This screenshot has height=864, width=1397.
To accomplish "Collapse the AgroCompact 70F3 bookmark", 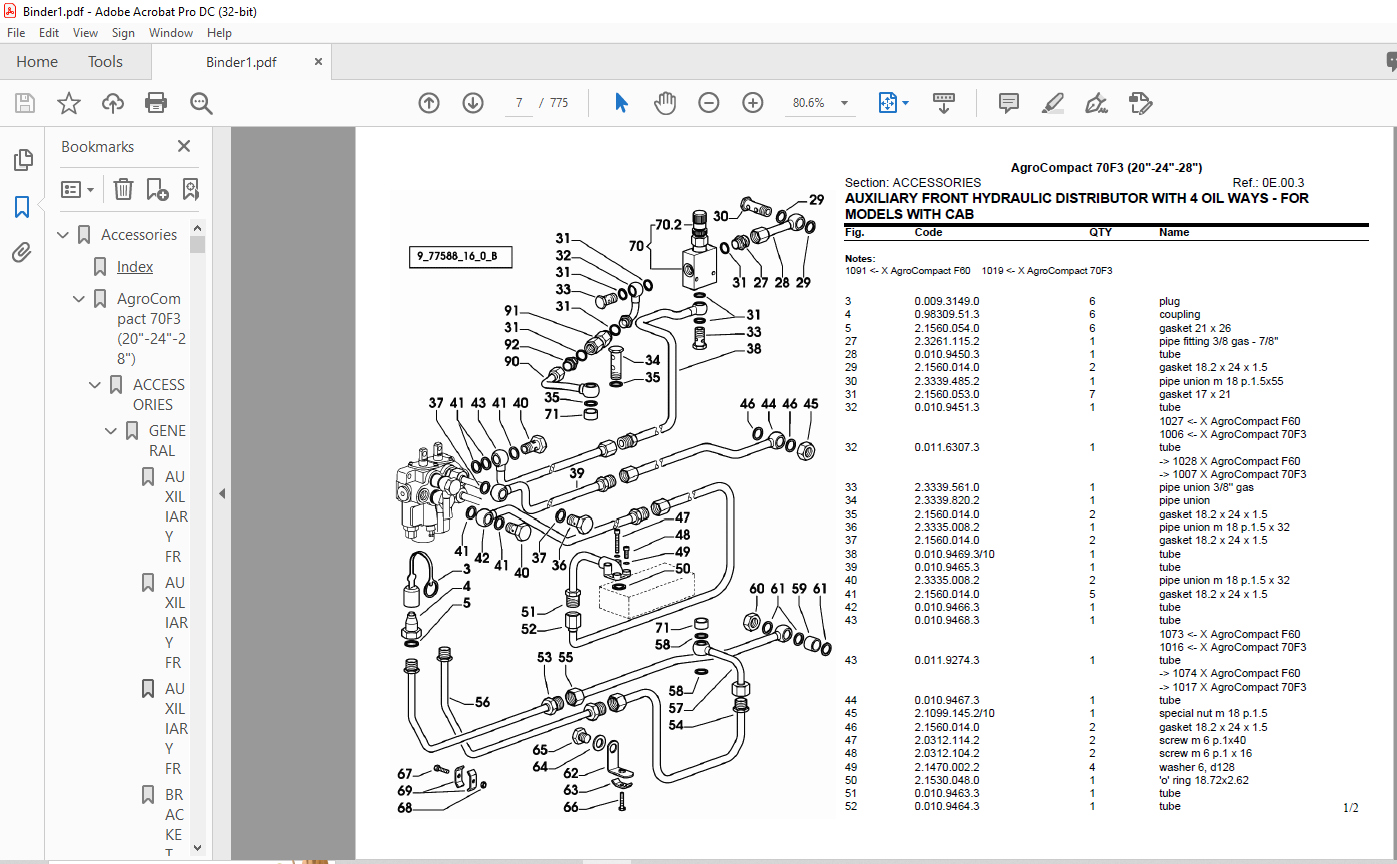I will click(81, 299).
